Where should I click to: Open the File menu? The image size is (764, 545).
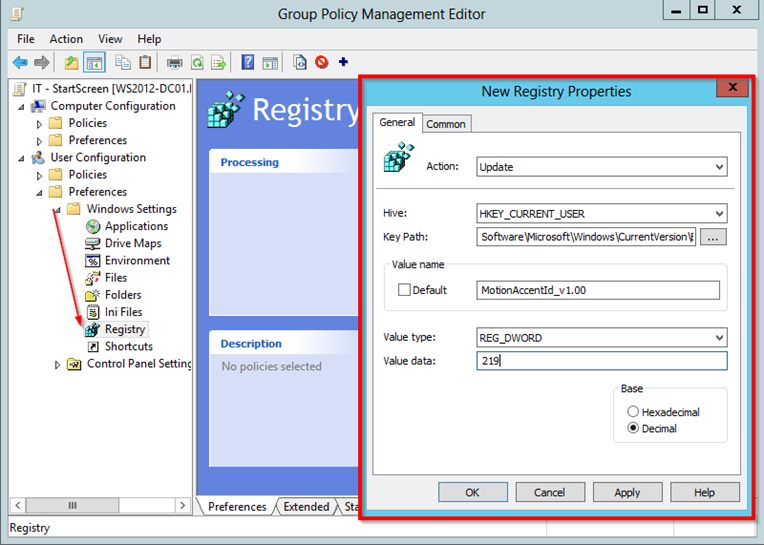(26, 39)
